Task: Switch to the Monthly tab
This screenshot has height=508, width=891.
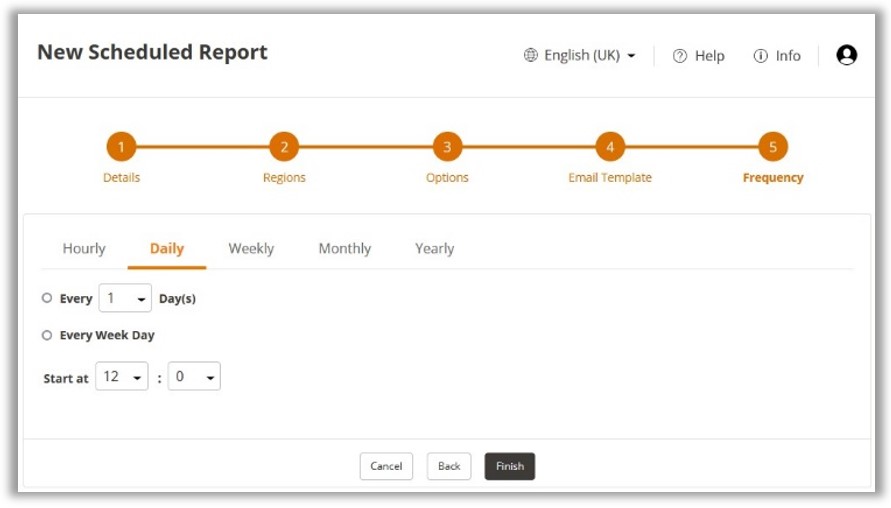Action: pos(345,249)
